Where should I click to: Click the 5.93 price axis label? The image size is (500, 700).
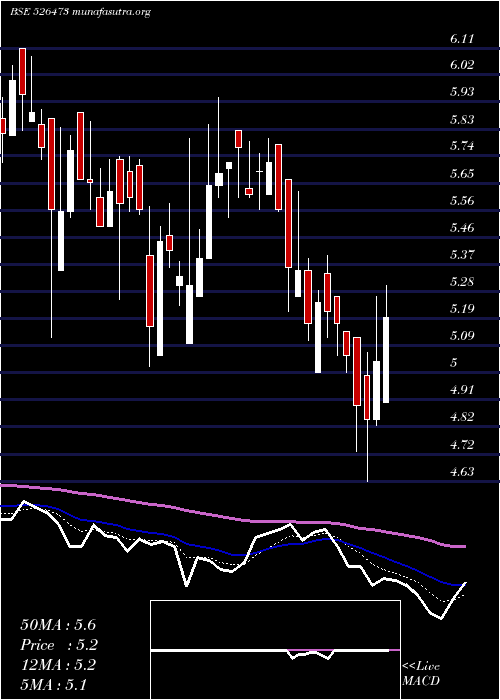coord(462,92)
